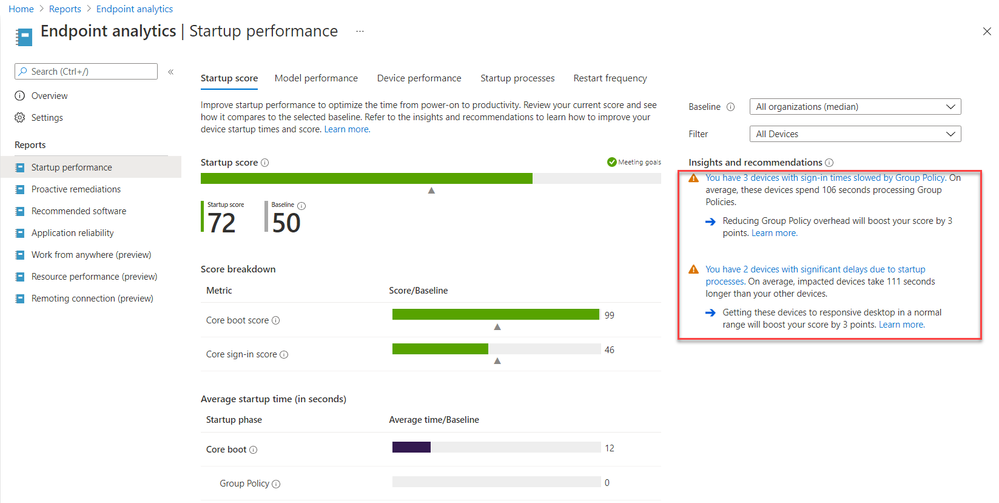The height and width of the screenshot is (503, 999).
Task: Expand the Baseline organizations dropdown
Action: click(x=855, y=107)
